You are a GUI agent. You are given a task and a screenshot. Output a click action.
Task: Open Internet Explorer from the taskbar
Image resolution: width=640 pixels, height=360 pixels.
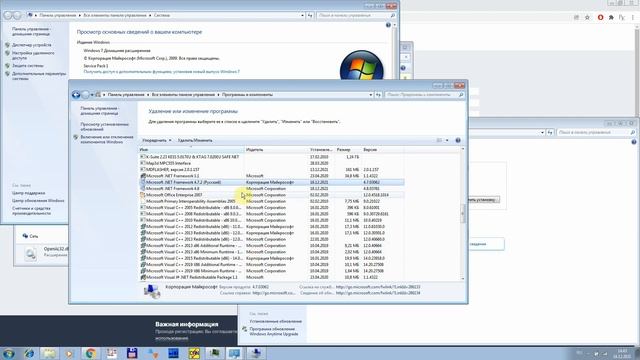[x=29, y=353]
